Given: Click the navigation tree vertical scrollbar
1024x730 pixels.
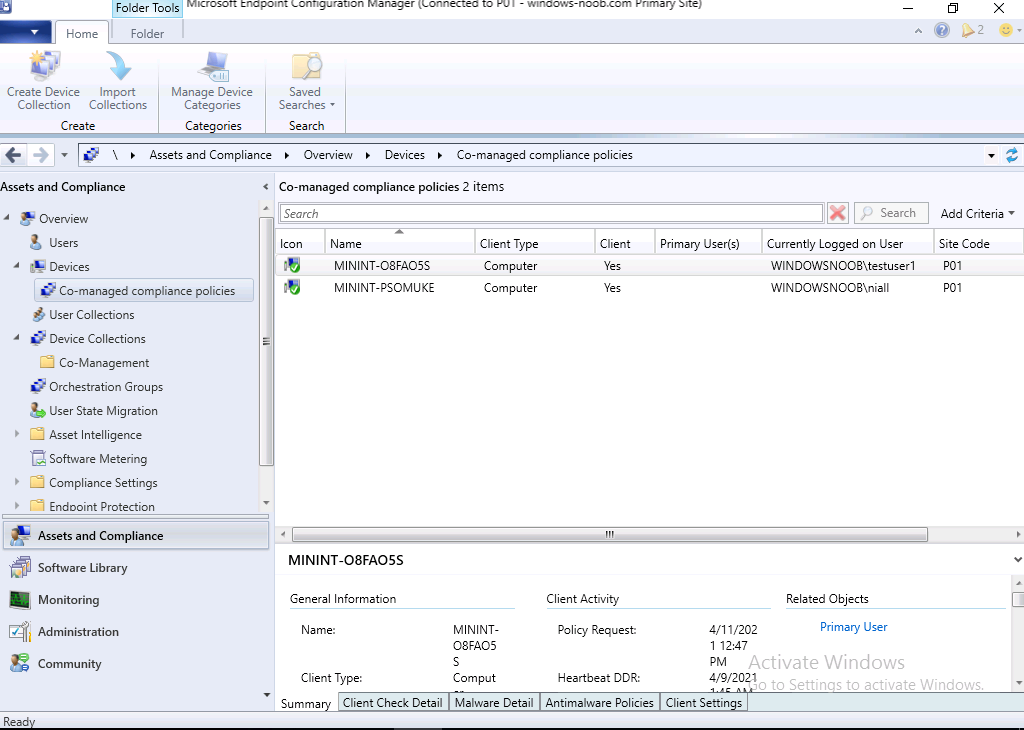Looking at the screenshot, I should [x=266, y=340].
